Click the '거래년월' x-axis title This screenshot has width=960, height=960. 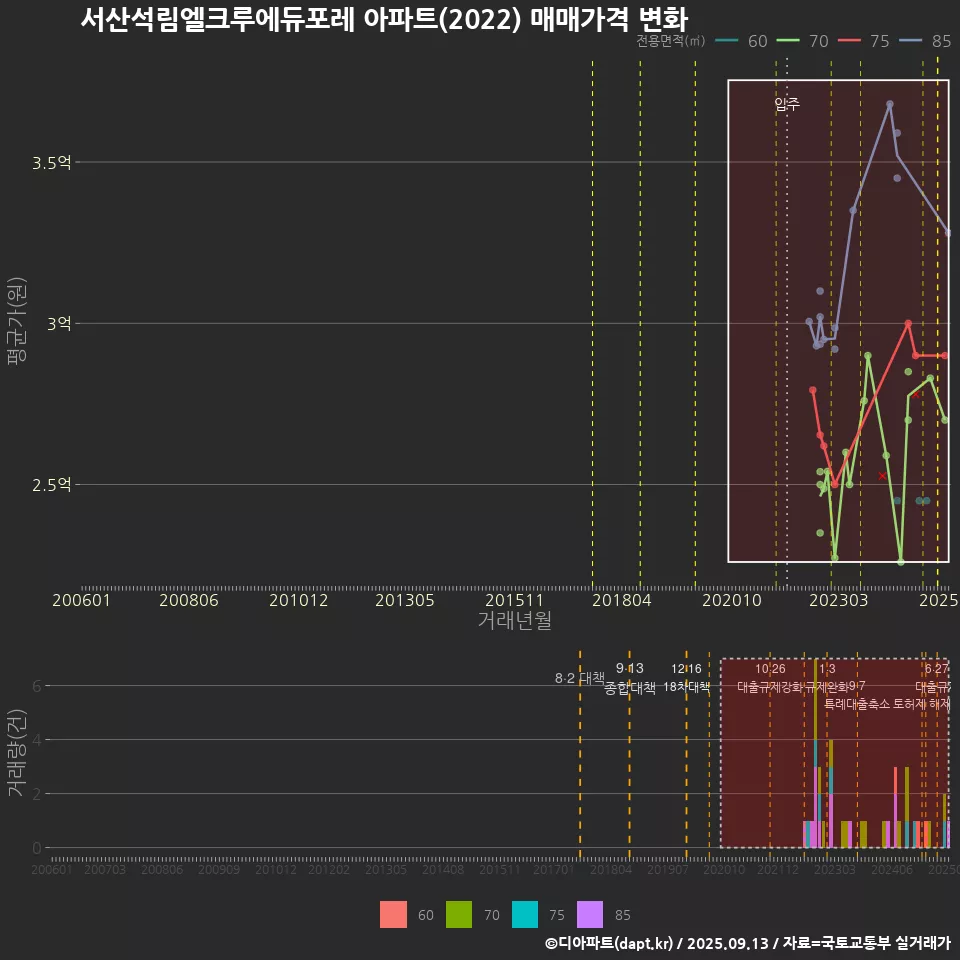click(515, 620)
